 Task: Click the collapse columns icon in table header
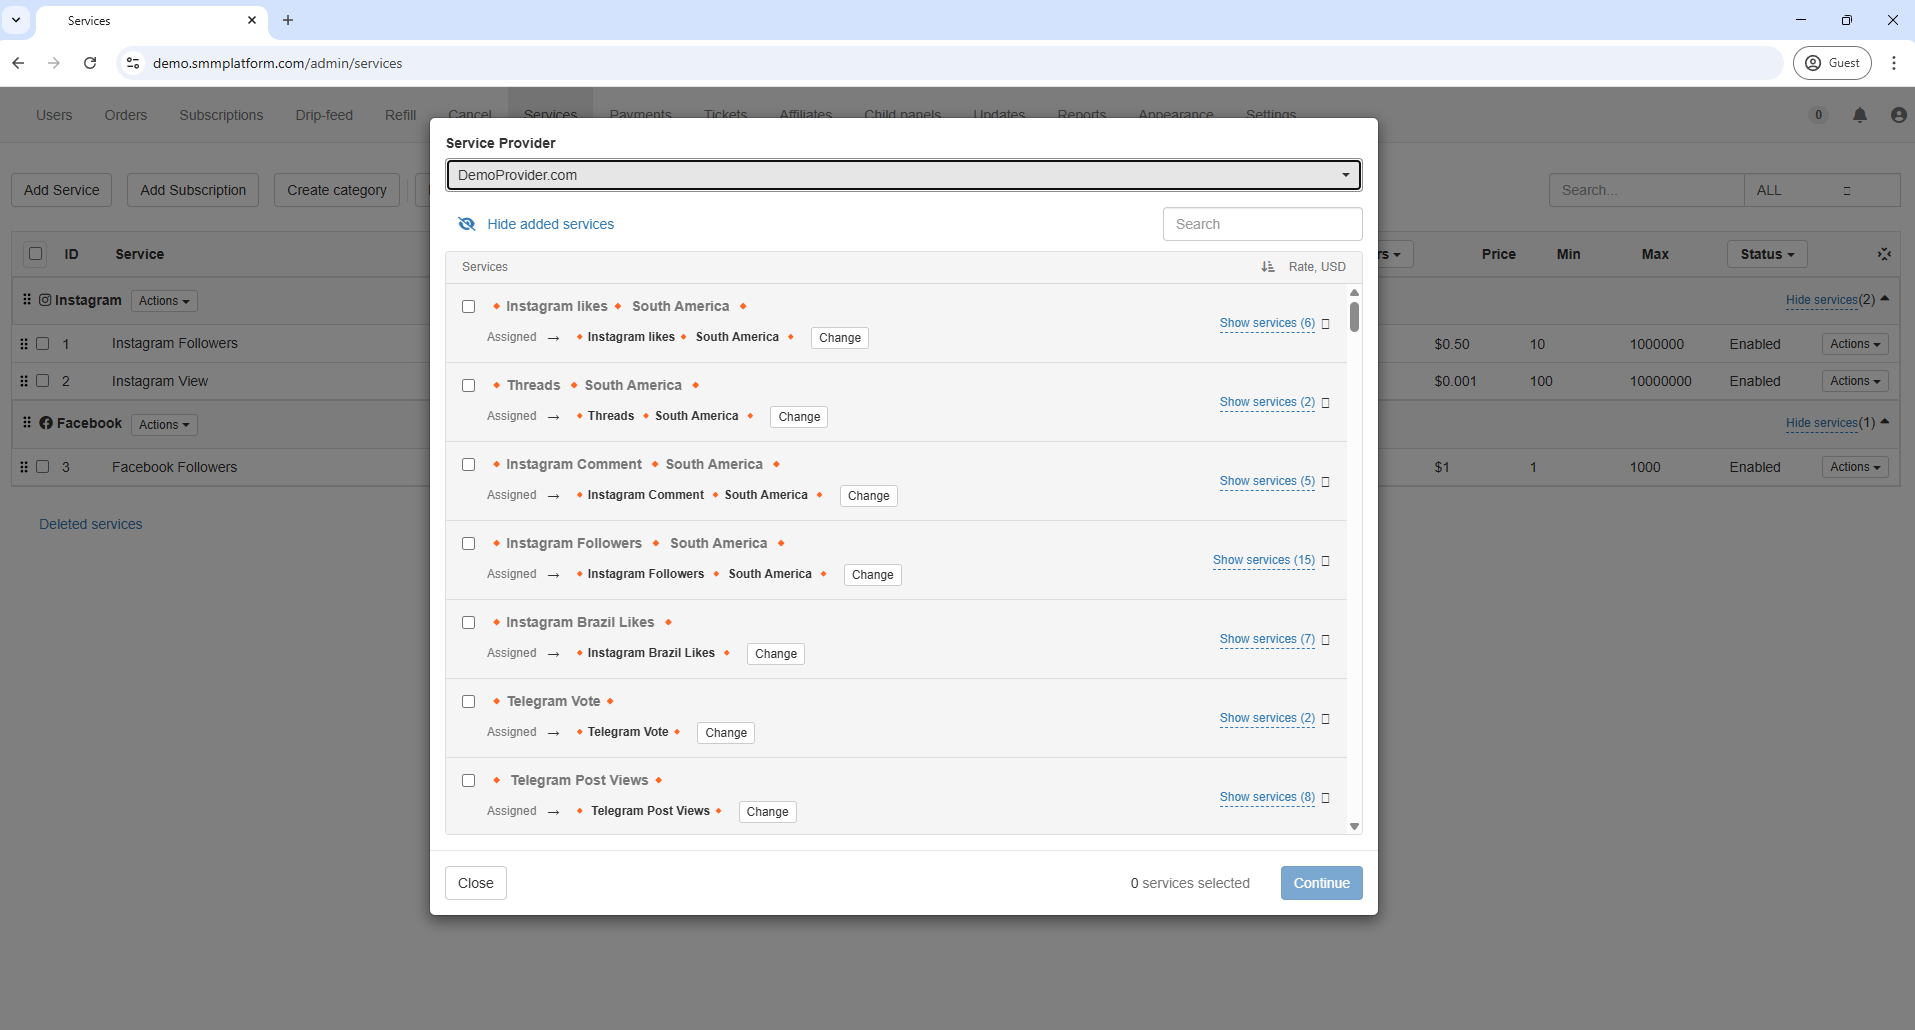pos(1883,254)
